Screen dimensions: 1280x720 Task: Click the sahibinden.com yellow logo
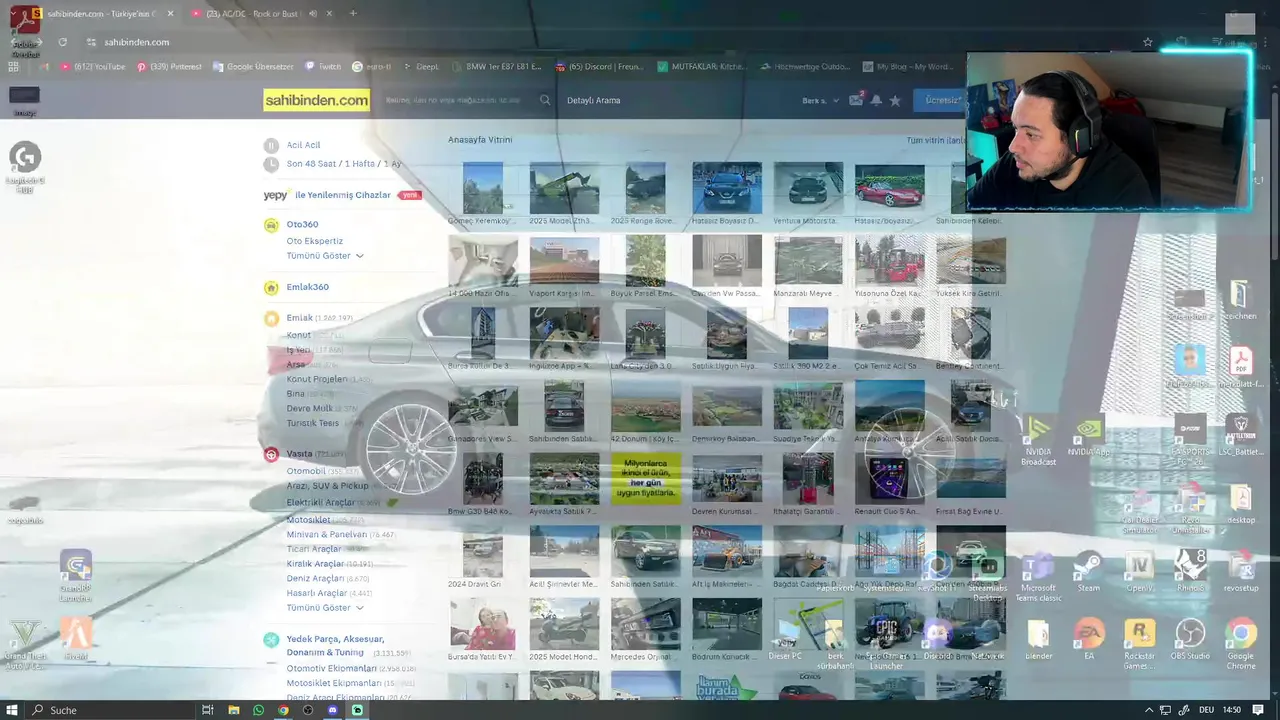click(x=316, y=100)
